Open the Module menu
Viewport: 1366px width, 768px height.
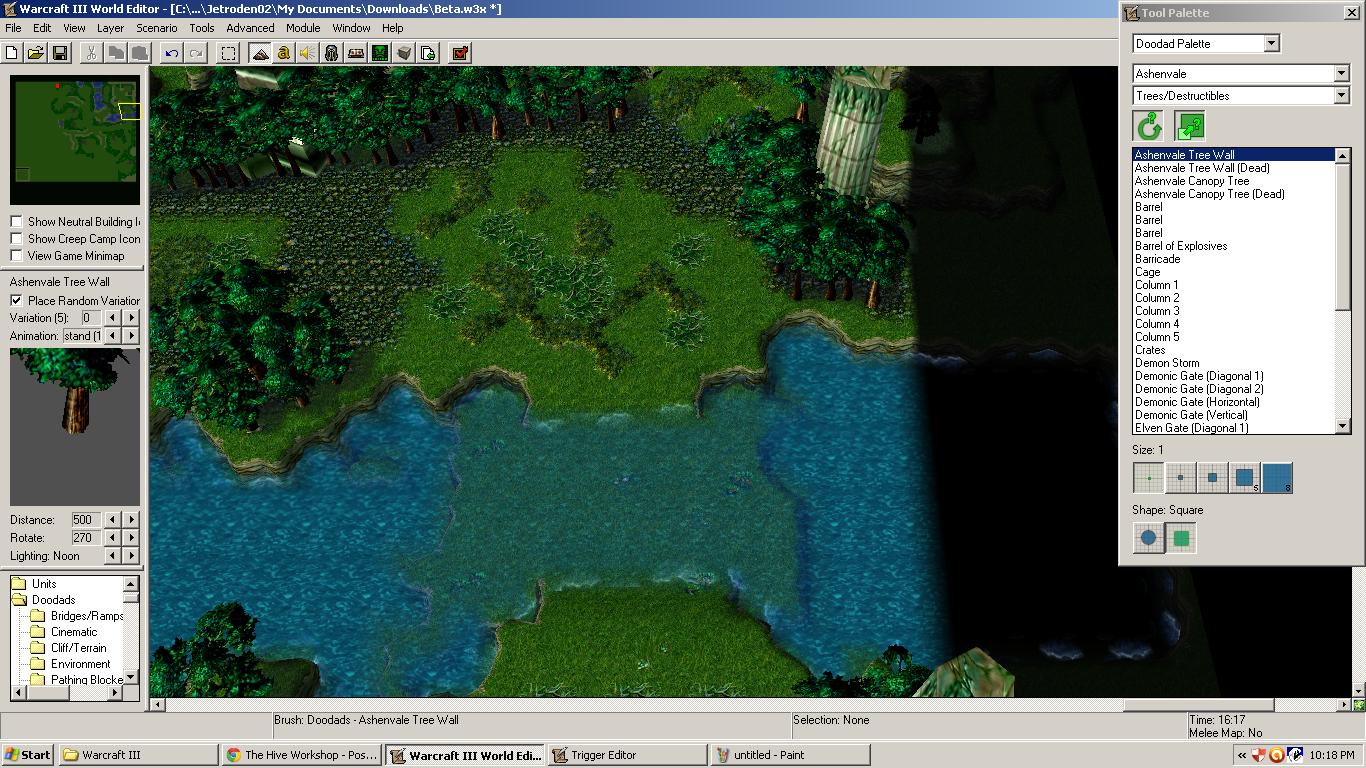tap(303, 28)
